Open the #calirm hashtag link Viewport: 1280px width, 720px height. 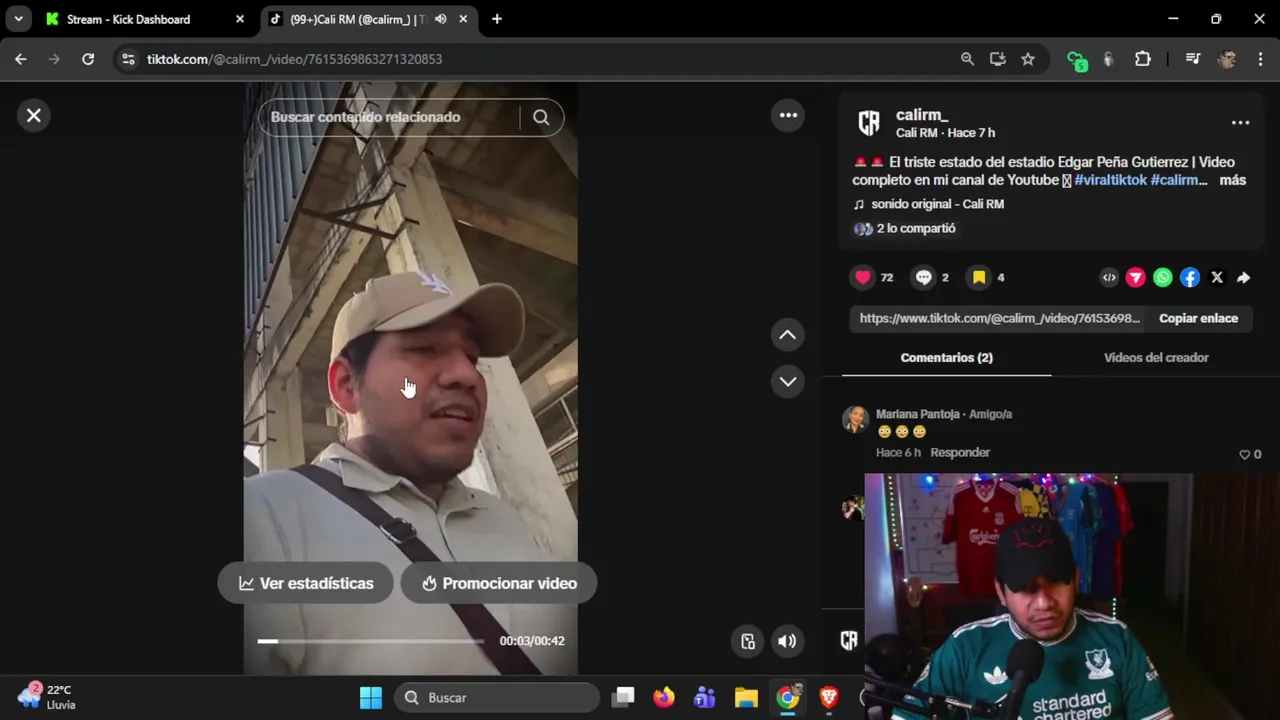pyautogui.click(x=1179, y=180)
